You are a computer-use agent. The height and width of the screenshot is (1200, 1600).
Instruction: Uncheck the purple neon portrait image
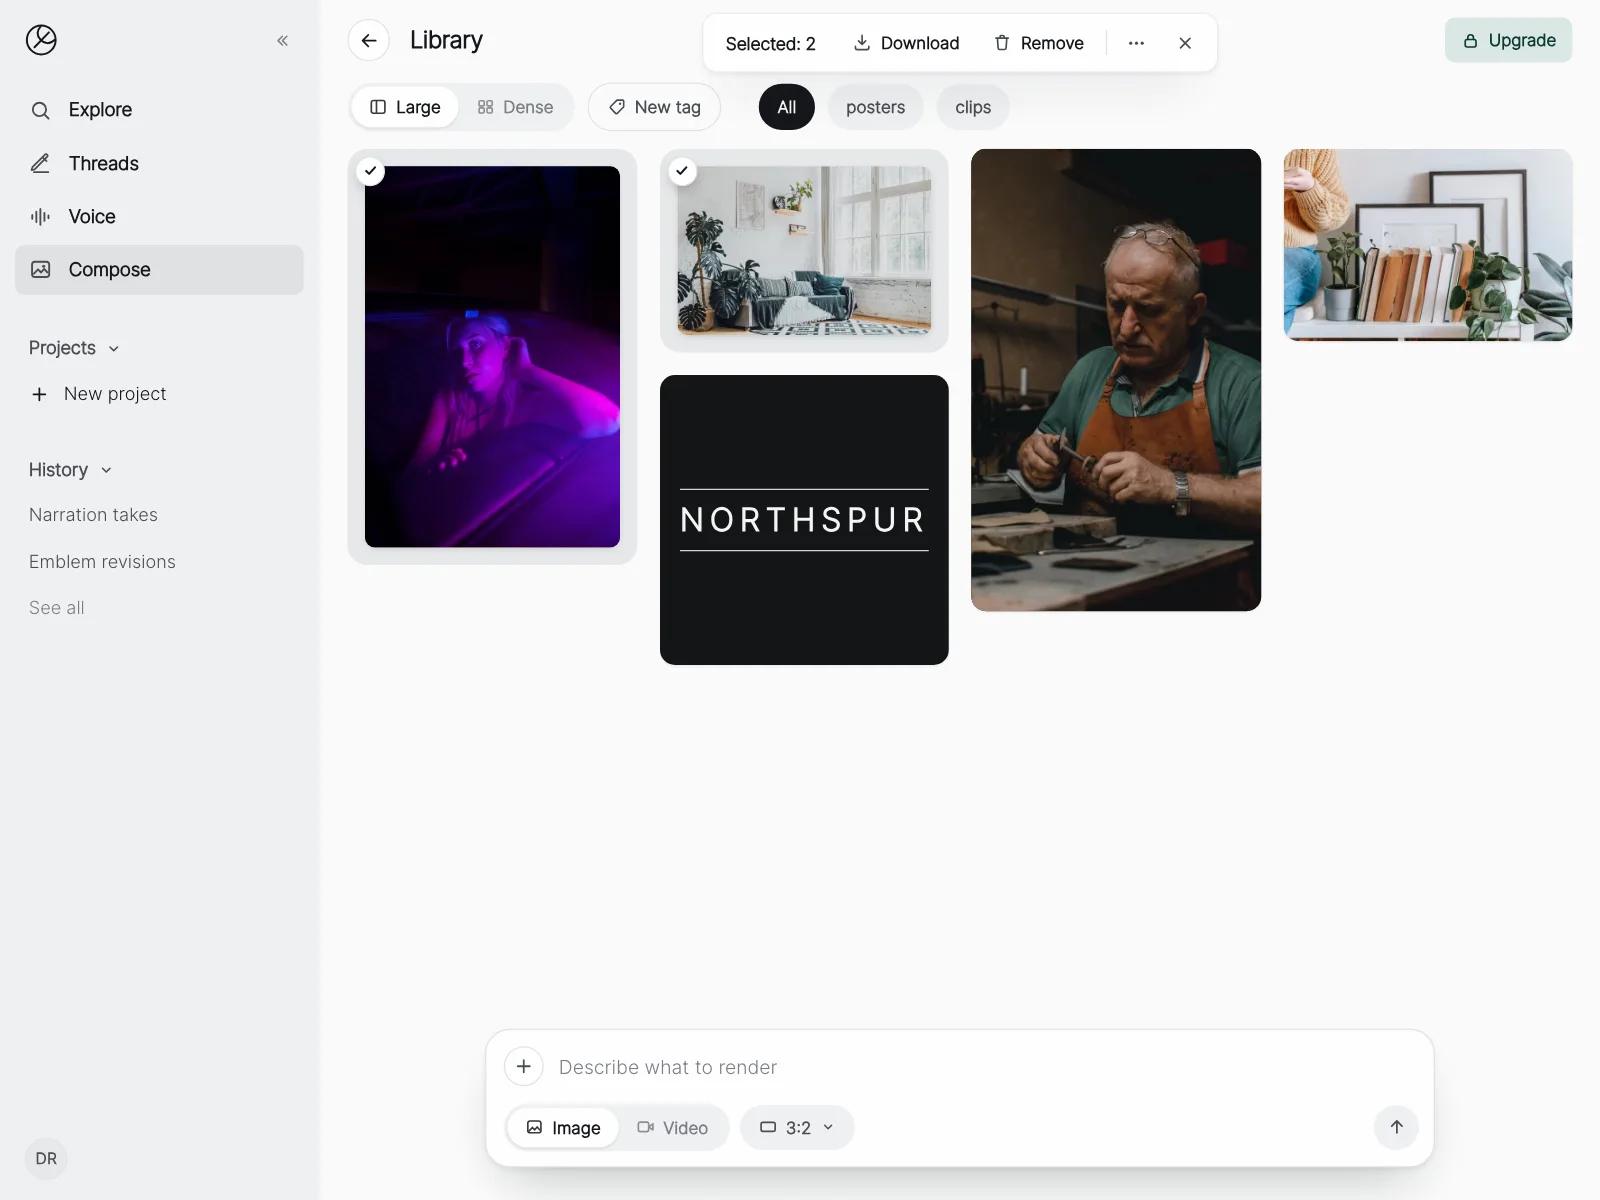click(x=371, y=171)
